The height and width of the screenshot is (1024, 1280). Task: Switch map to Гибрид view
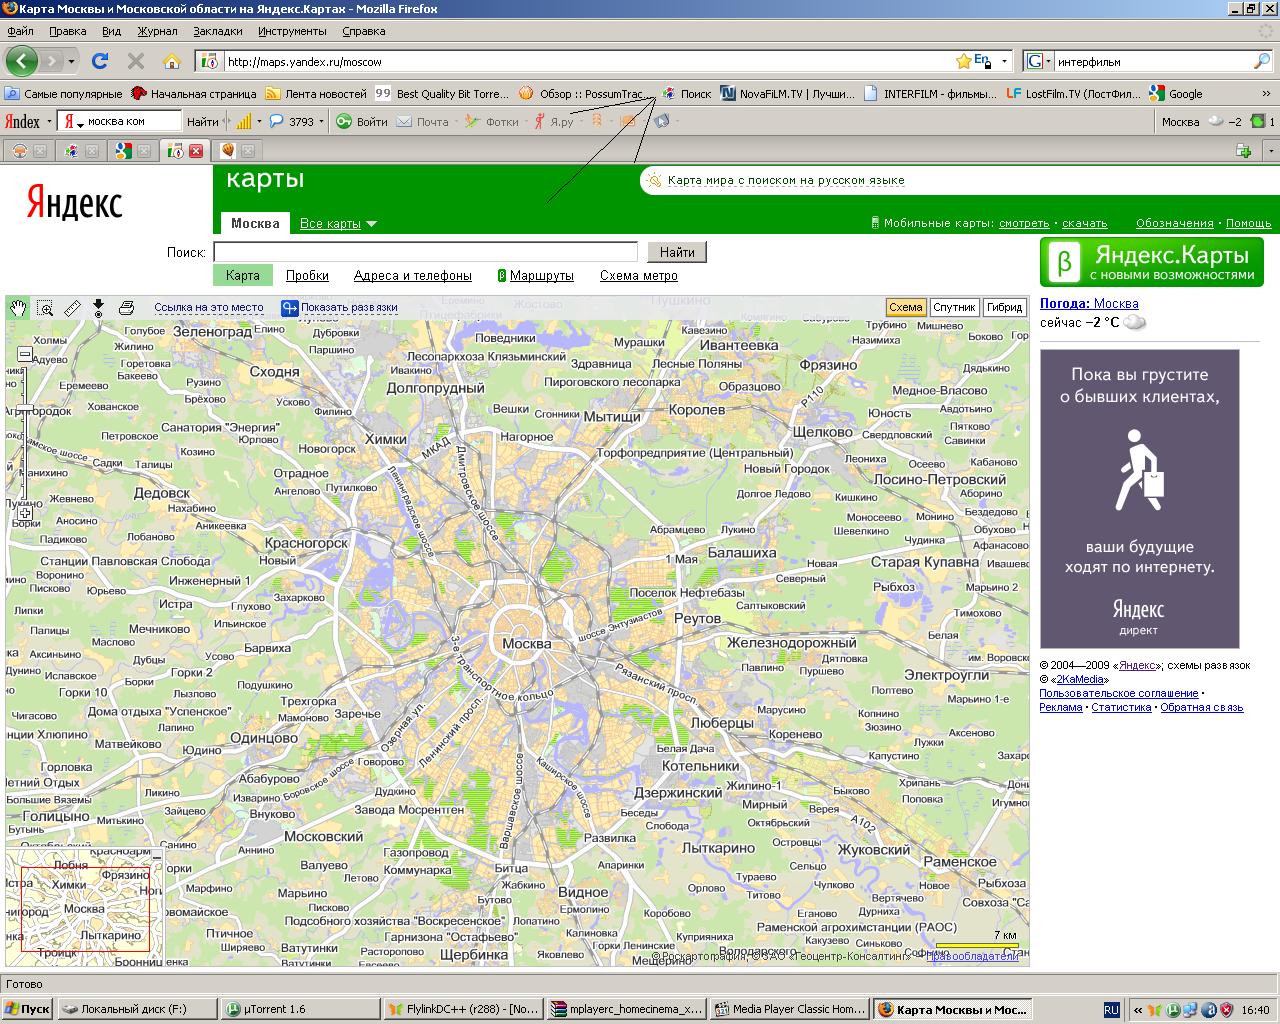point(1004,307)
